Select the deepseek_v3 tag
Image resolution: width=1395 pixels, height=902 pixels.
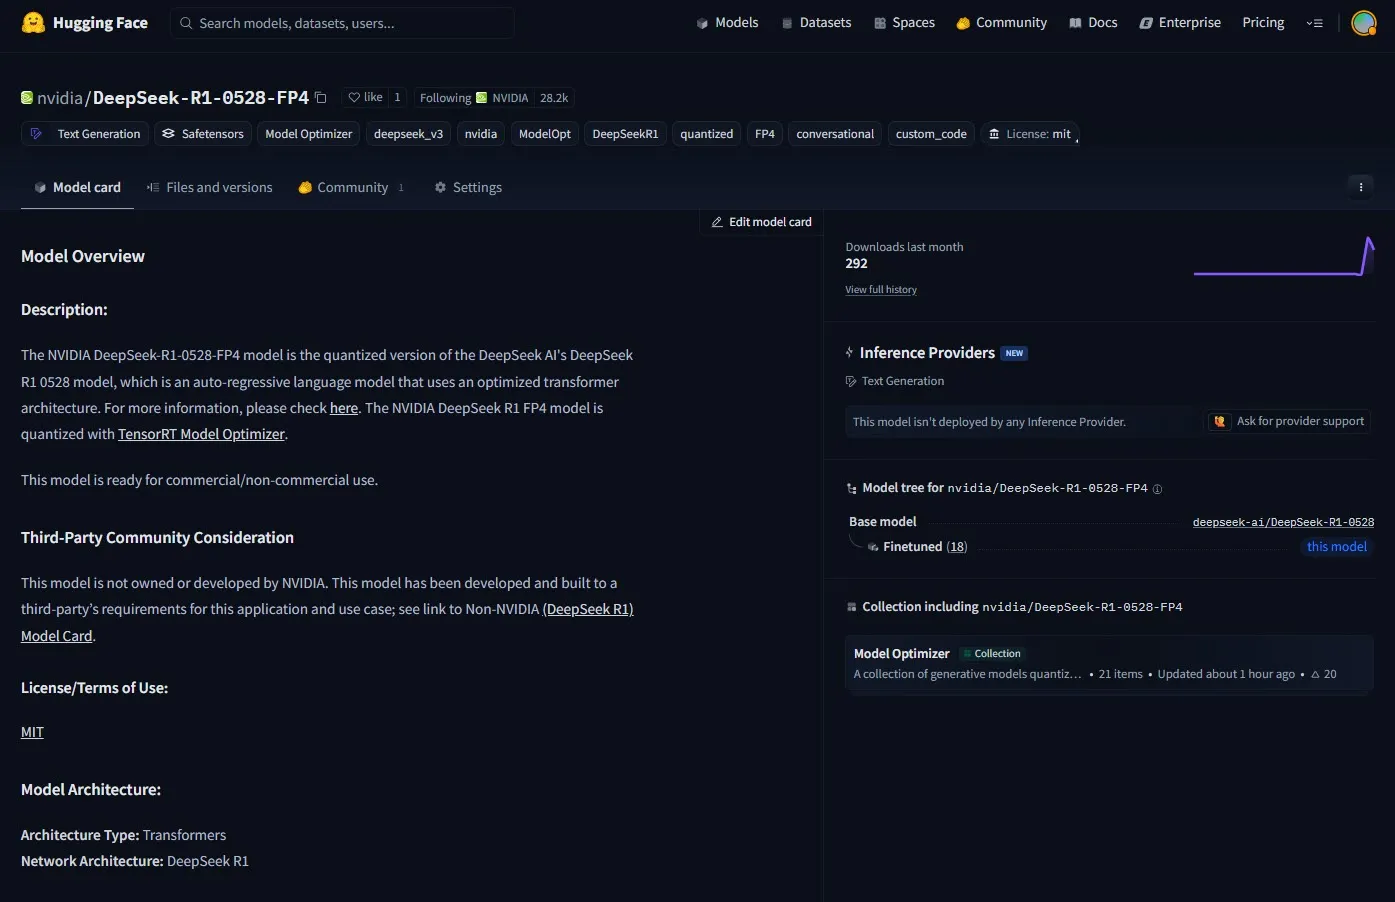(x=408, y=134)
